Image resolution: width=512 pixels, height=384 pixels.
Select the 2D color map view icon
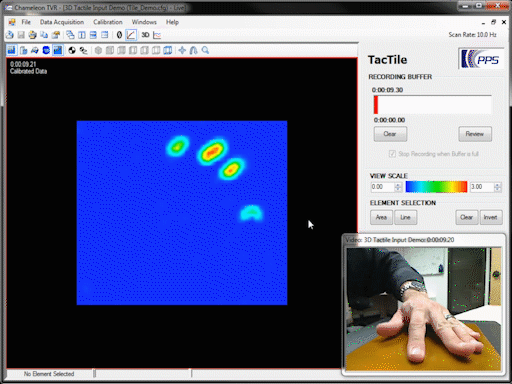[x=58, y=50]
